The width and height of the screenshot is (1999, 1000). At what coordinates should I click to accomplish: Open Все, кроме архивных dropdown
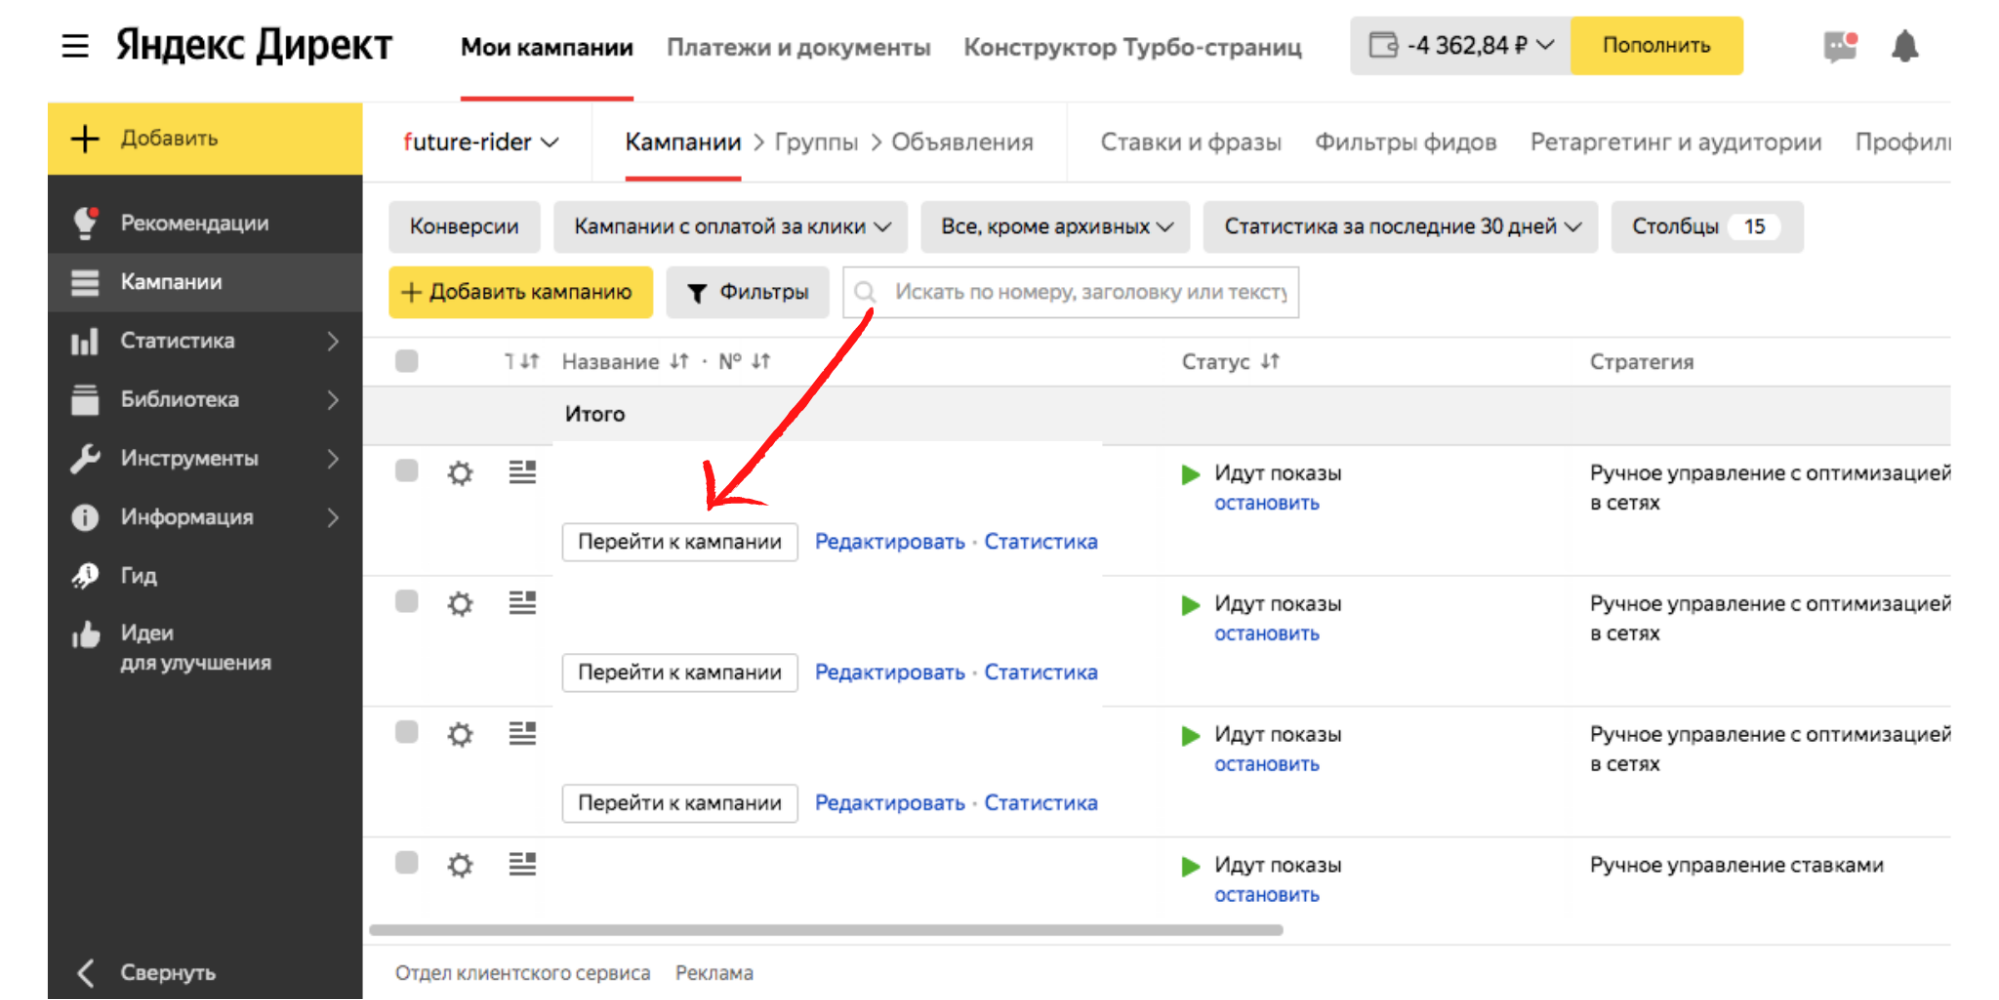1055,227
